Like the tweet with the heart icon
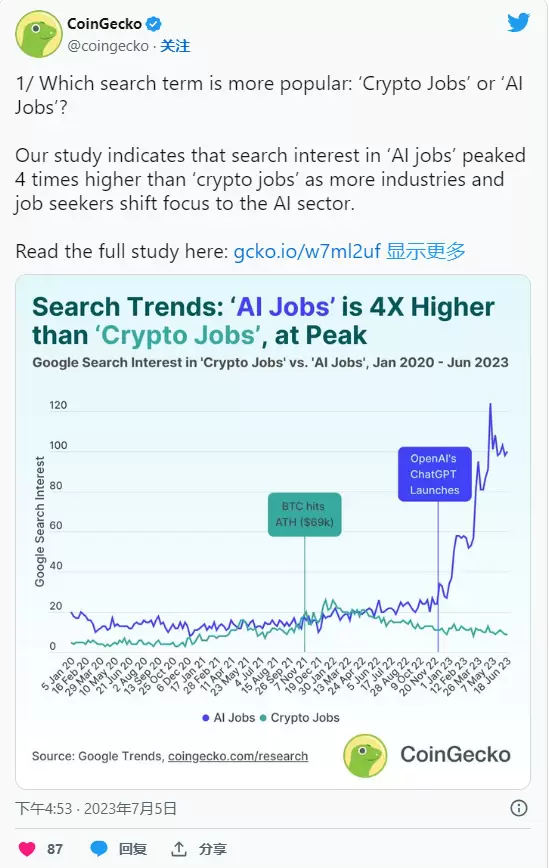The width and height of the screenshot is (549, 868). tap(27, 849)
